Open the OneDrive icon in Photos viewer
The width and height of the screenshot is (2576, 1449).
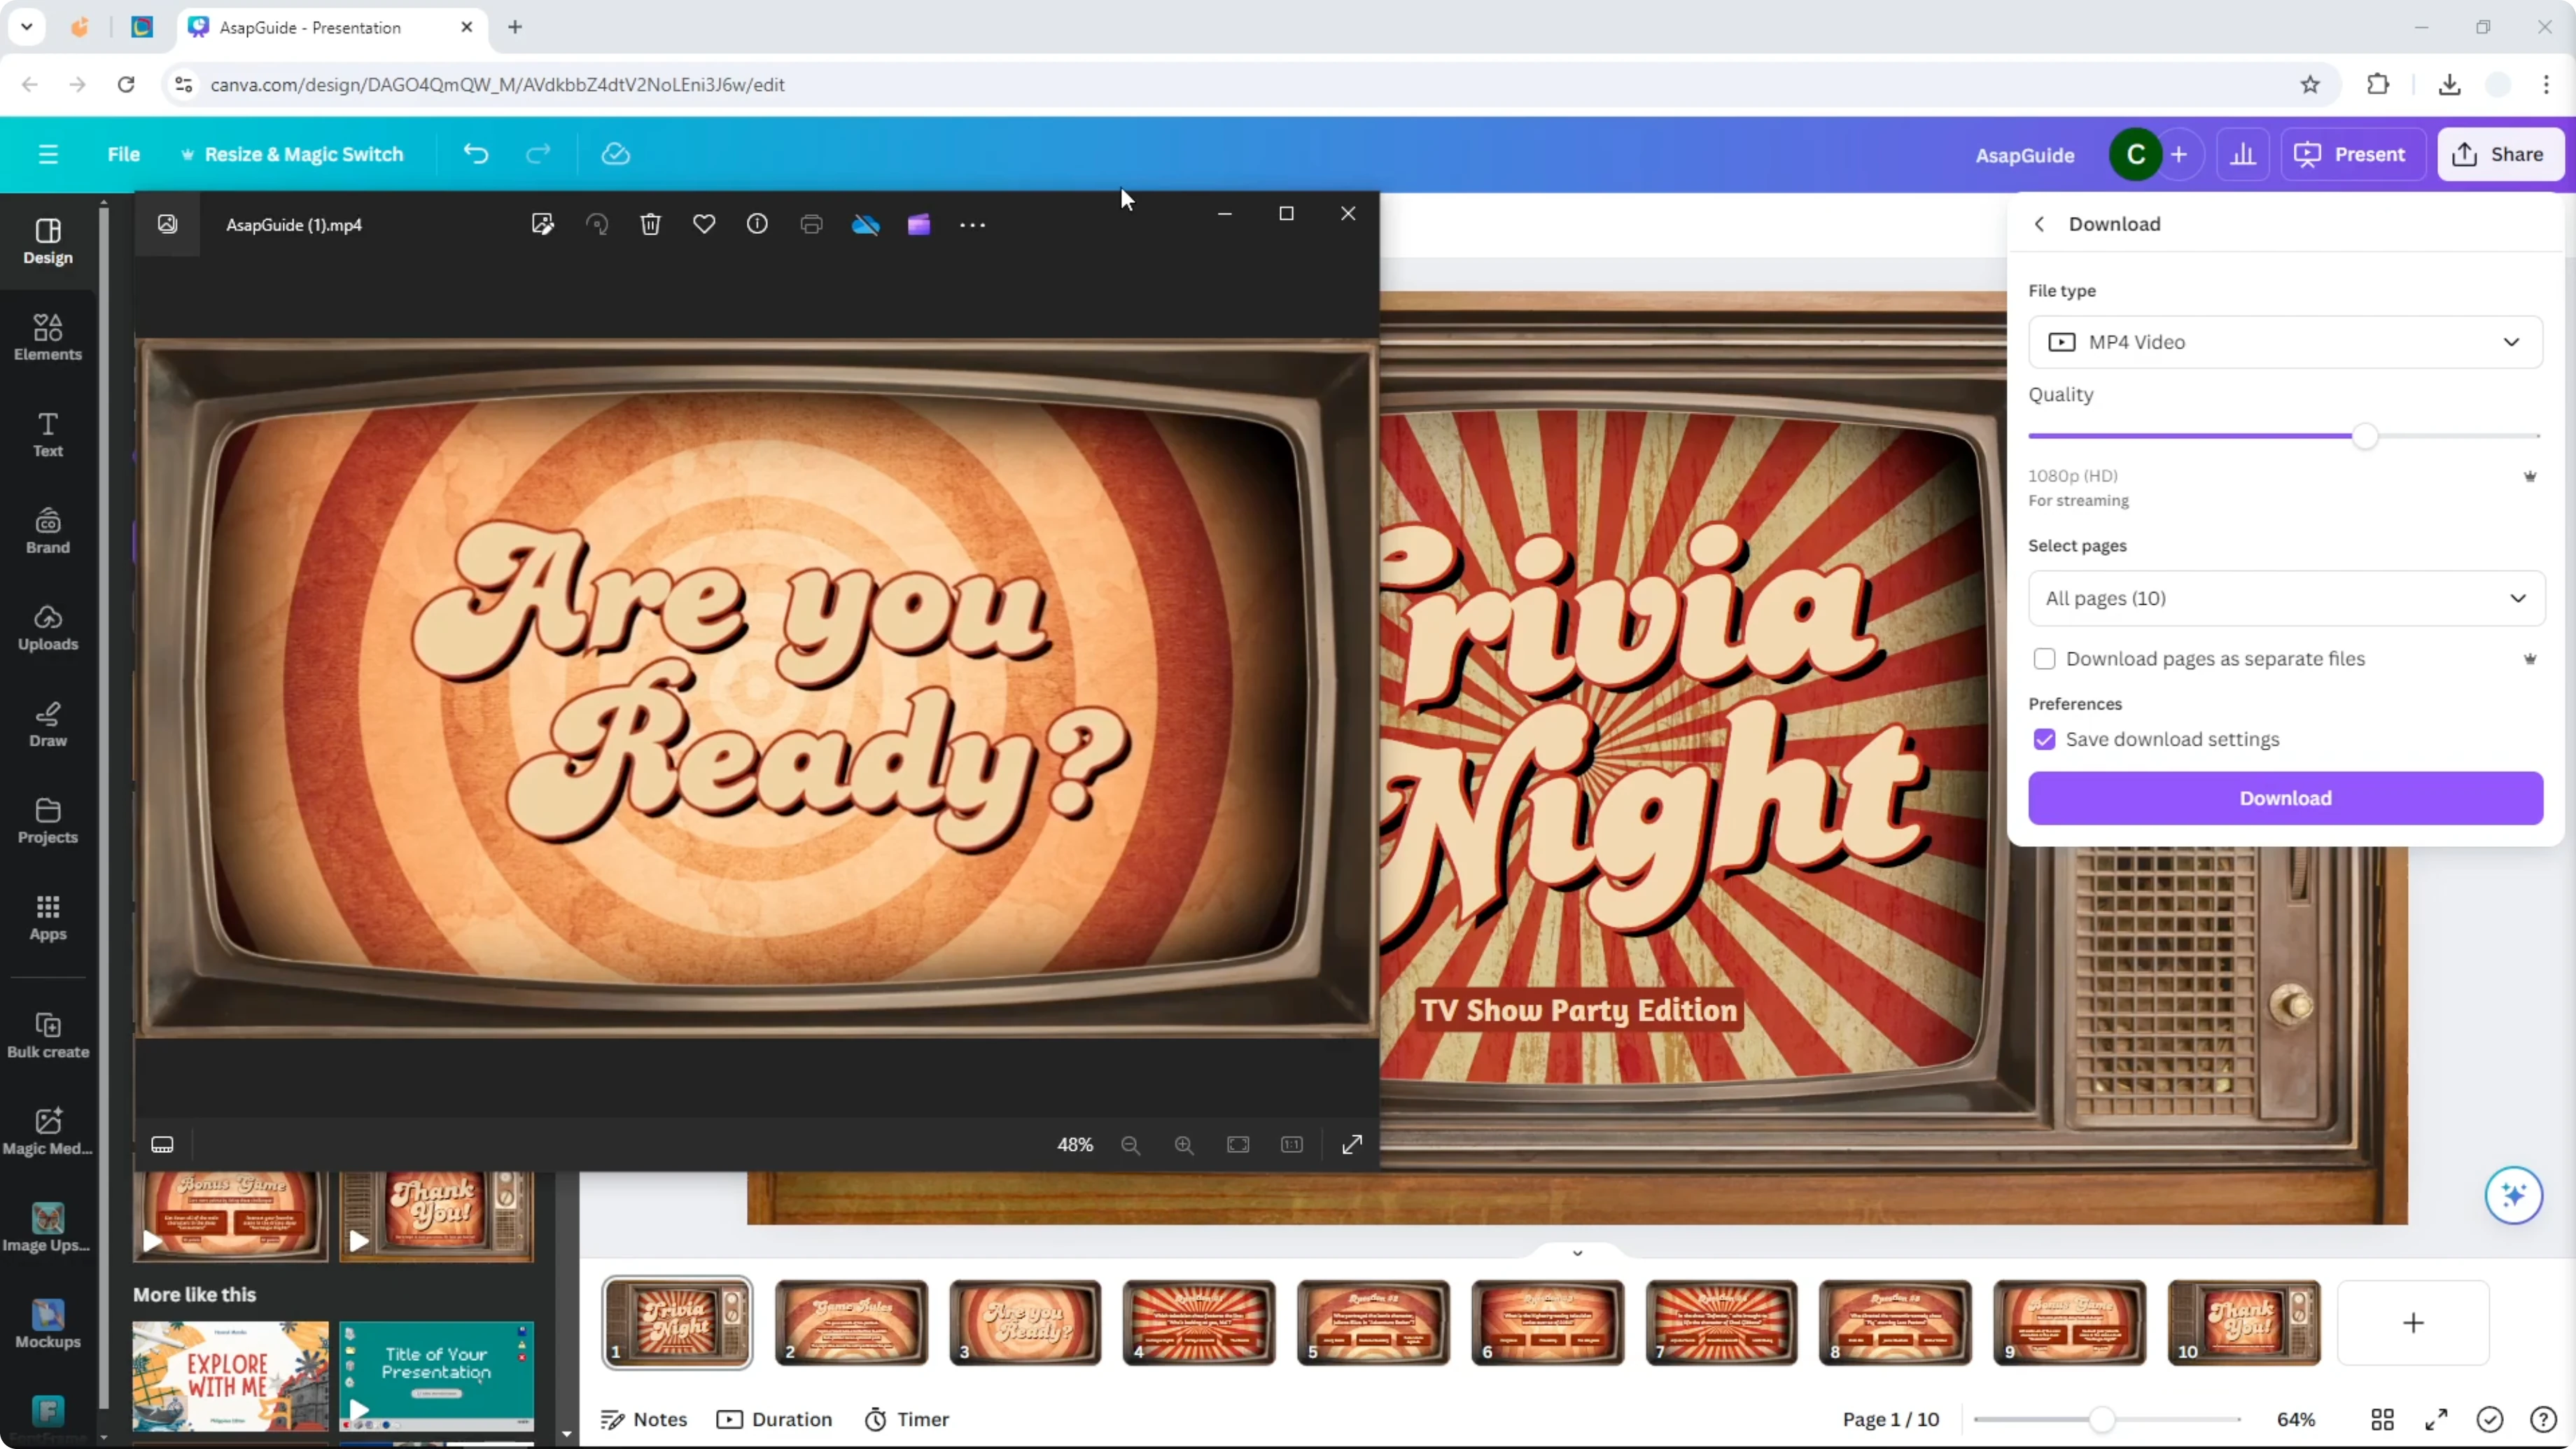tap(865, 224)
